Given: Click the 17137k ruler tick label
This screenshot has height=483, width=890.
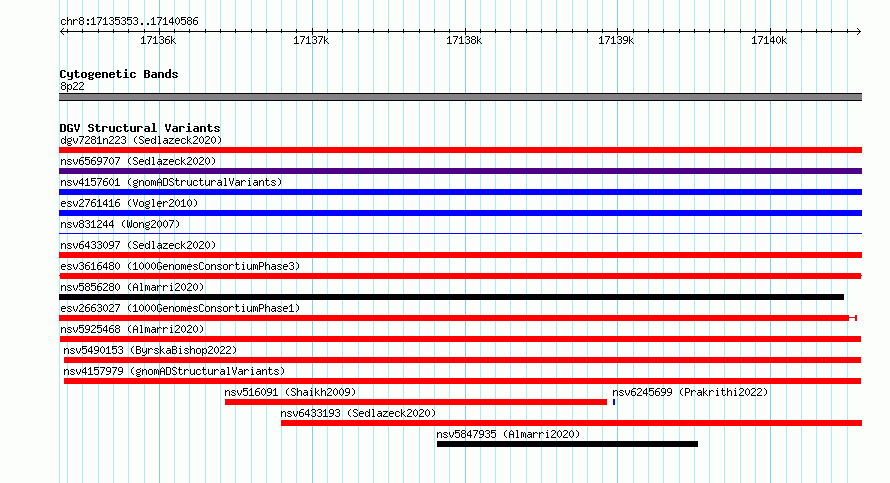Looking at the screenshot, I should click(x=311, y=40).
